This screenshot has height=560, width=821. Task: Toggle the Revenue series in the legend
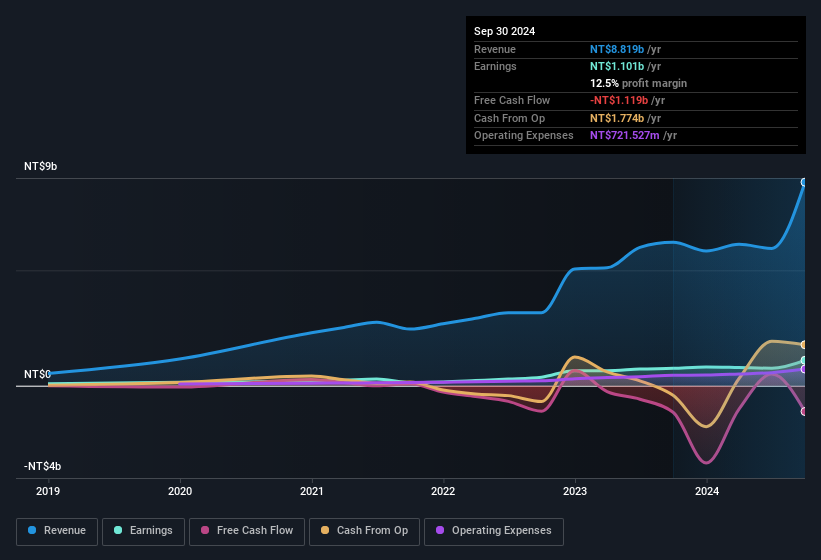pyautogui.click(x=58, y=531)
